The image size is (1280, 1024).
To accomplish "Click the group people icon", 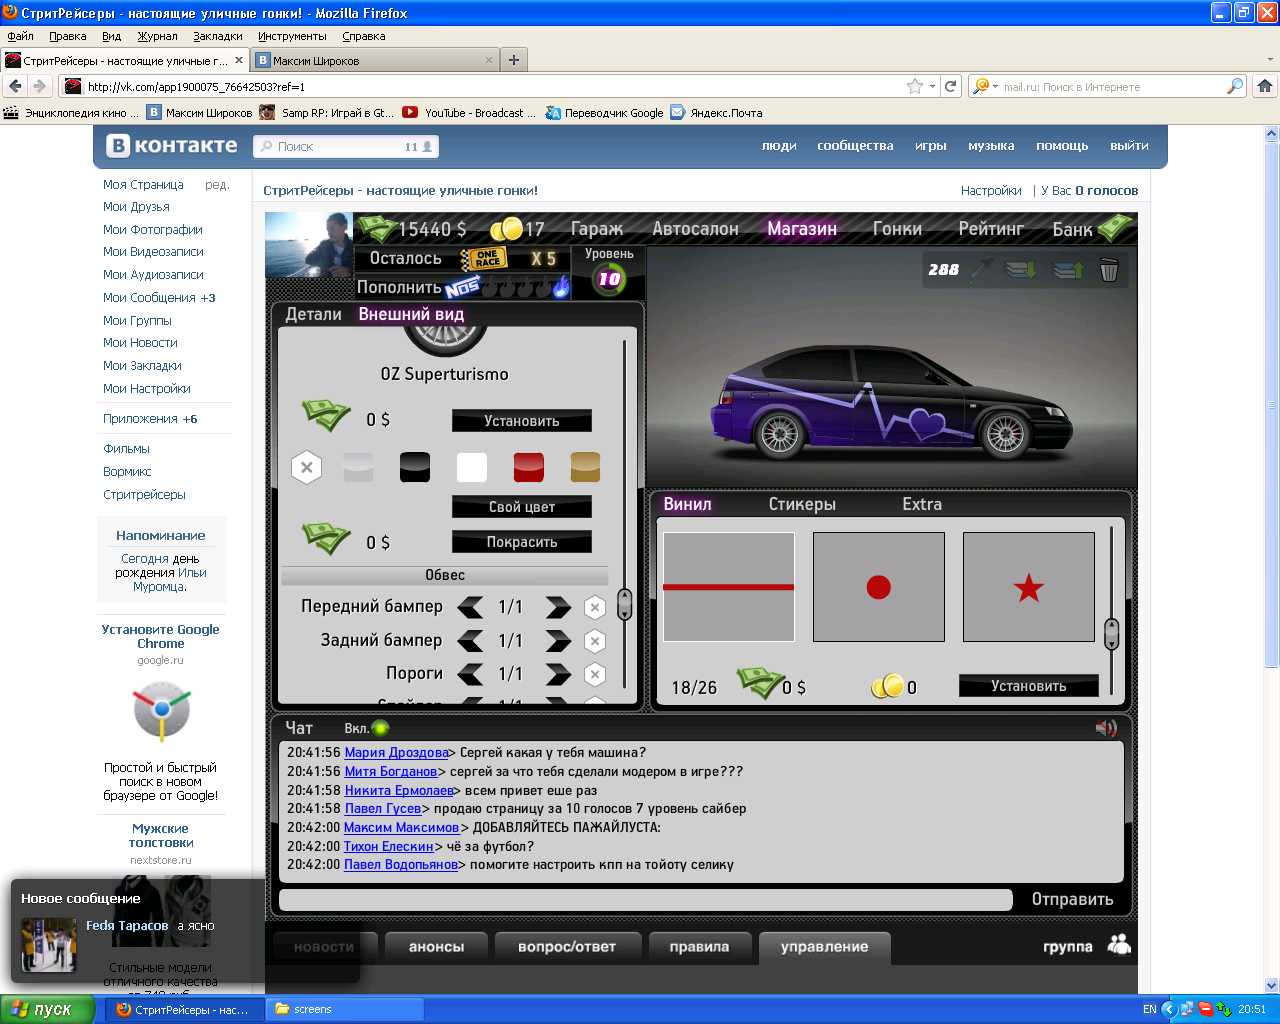I will [1119, 944].
